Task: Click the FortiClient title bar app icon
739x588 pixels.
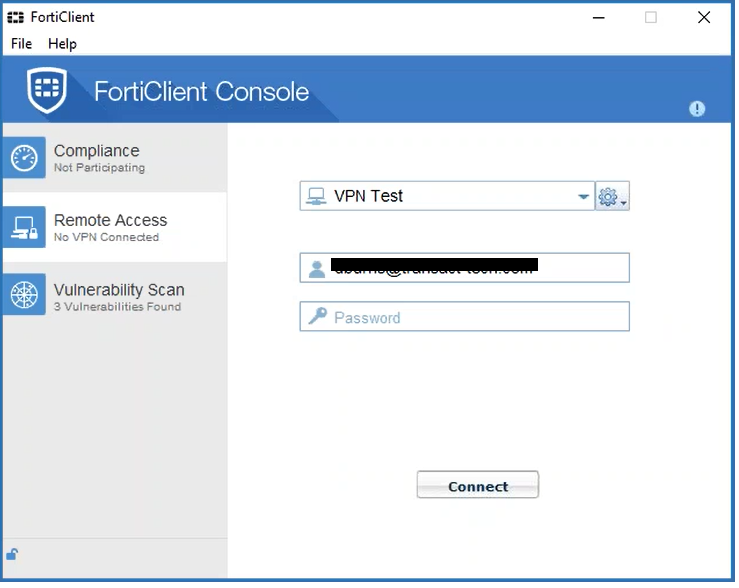Action: pyautogui.click(x=15, y=18)
